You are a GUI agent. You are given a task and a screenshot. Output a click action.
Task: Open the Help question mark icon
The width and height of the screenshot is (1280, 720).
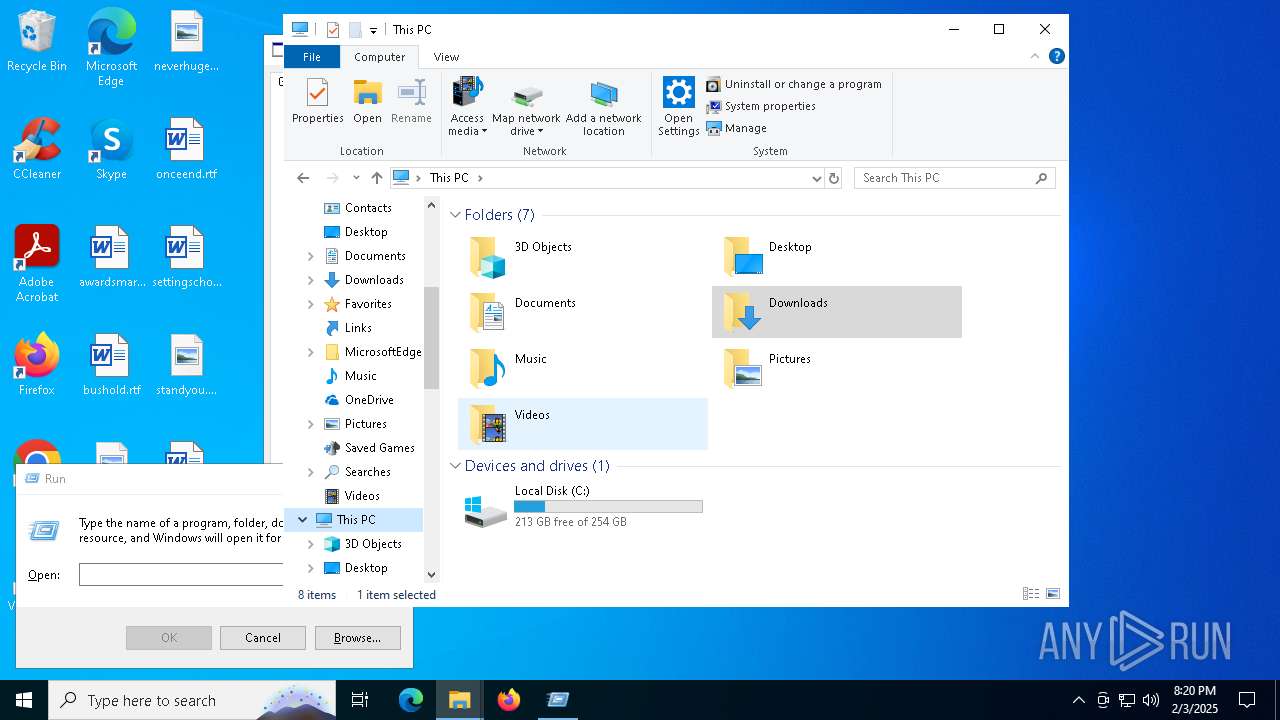click(x=1056, y=57)
